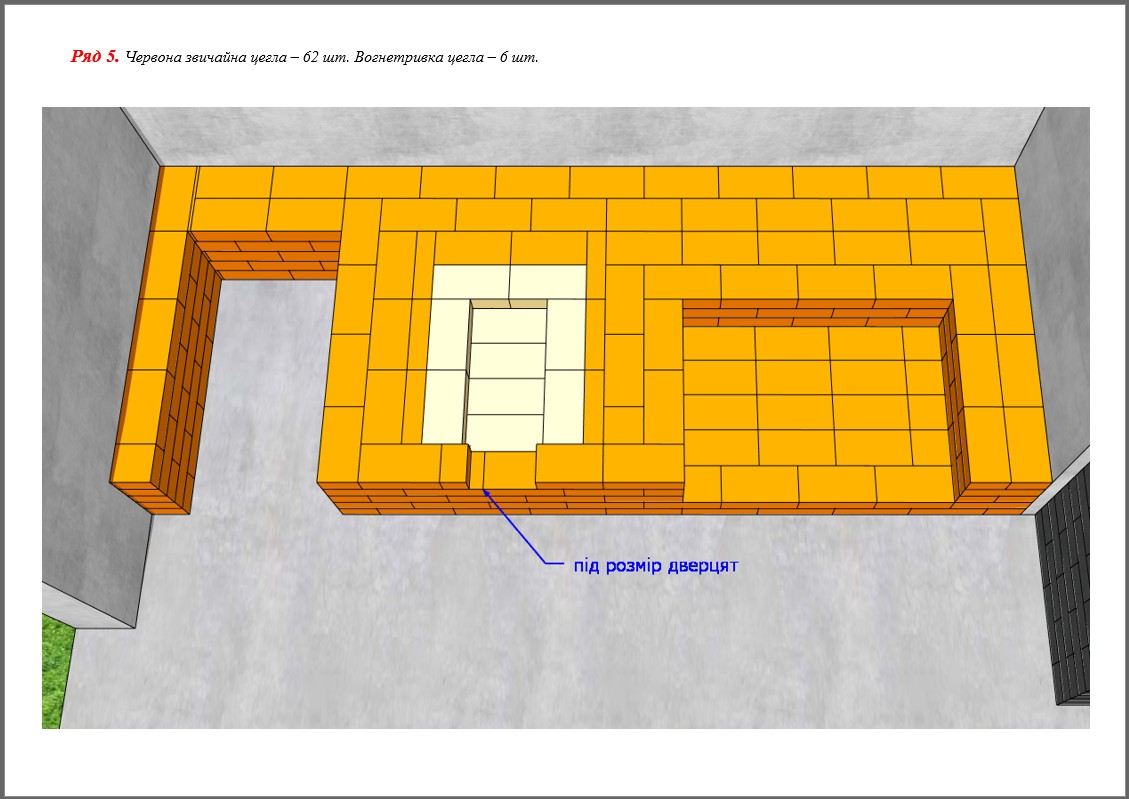
Task: Click the green grass patch in the corner
Action: coord(56,670)
